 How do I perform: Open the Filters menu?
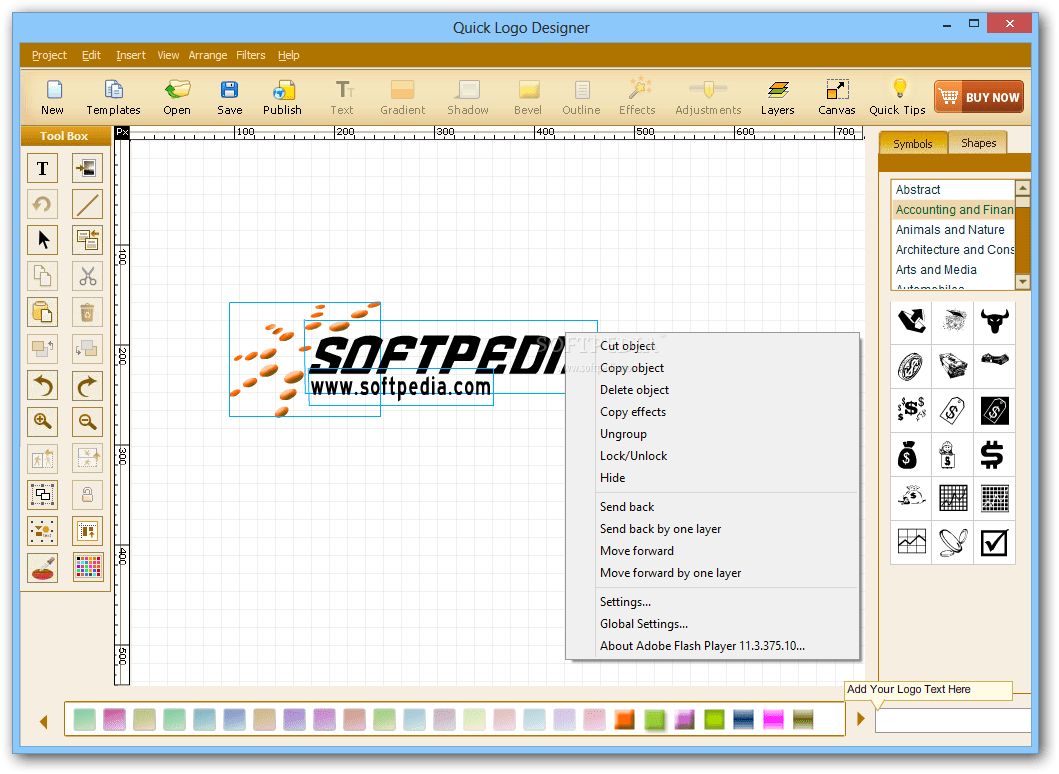[251, 55]
